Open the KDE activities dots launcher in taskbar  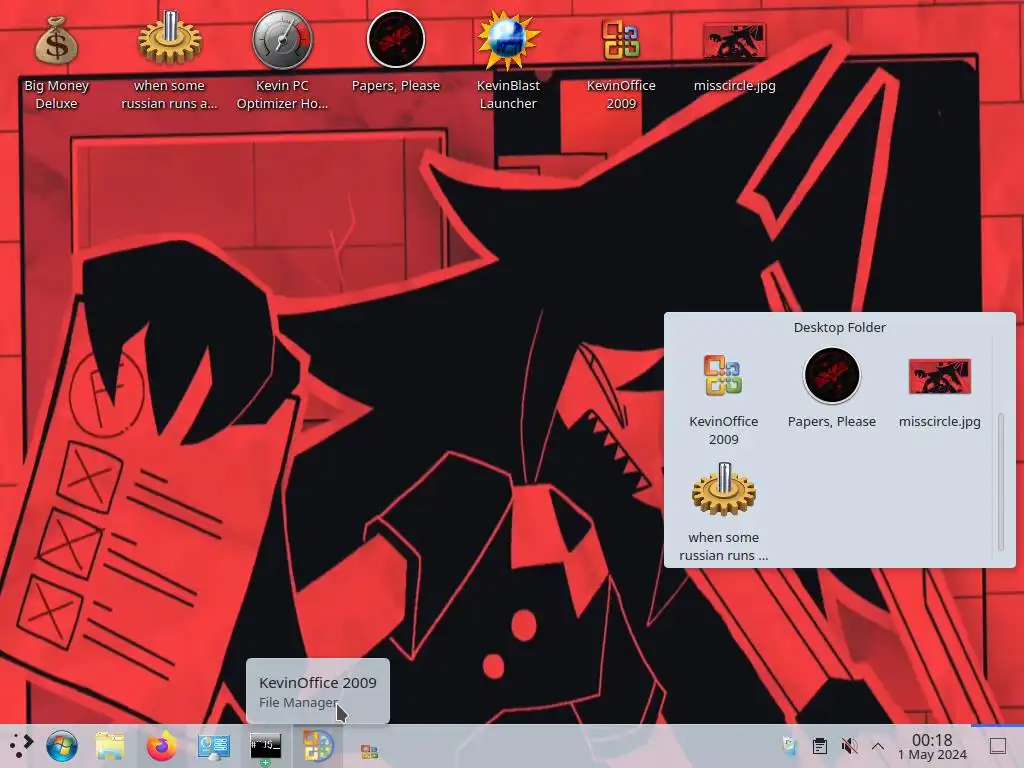21,745
